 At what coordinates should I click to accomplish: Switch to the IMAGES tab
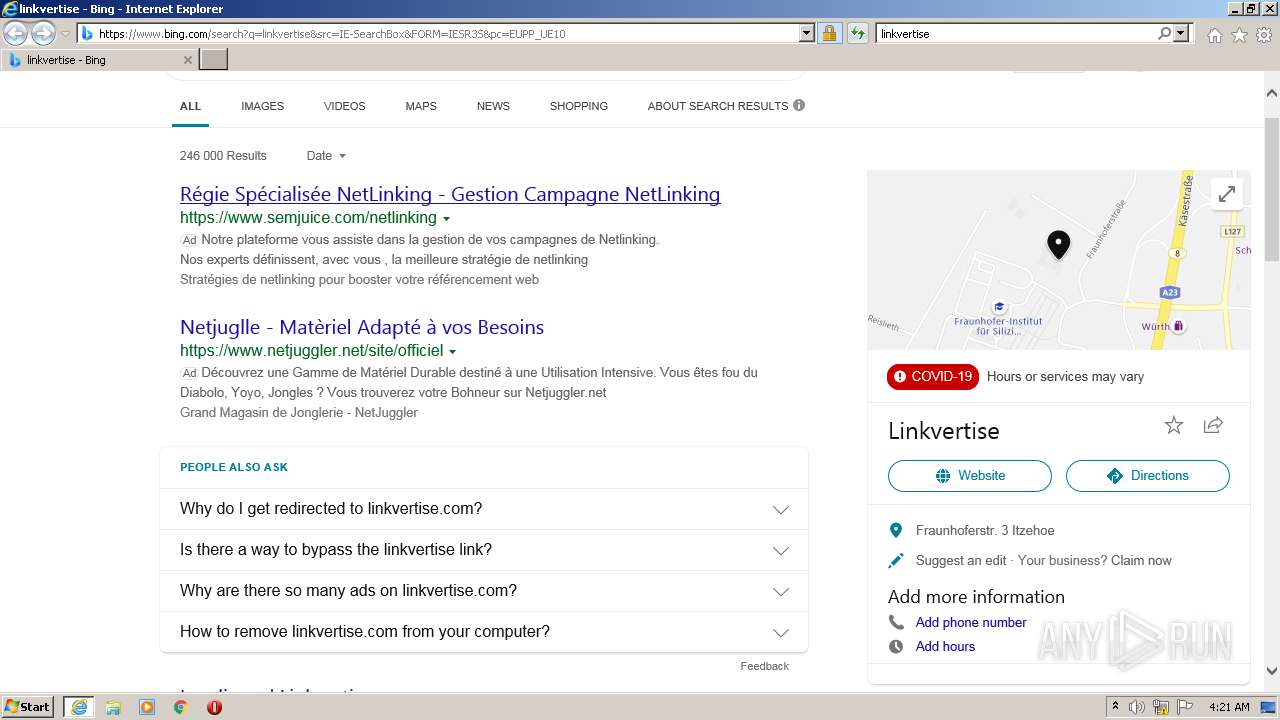[x=262, y=106]
